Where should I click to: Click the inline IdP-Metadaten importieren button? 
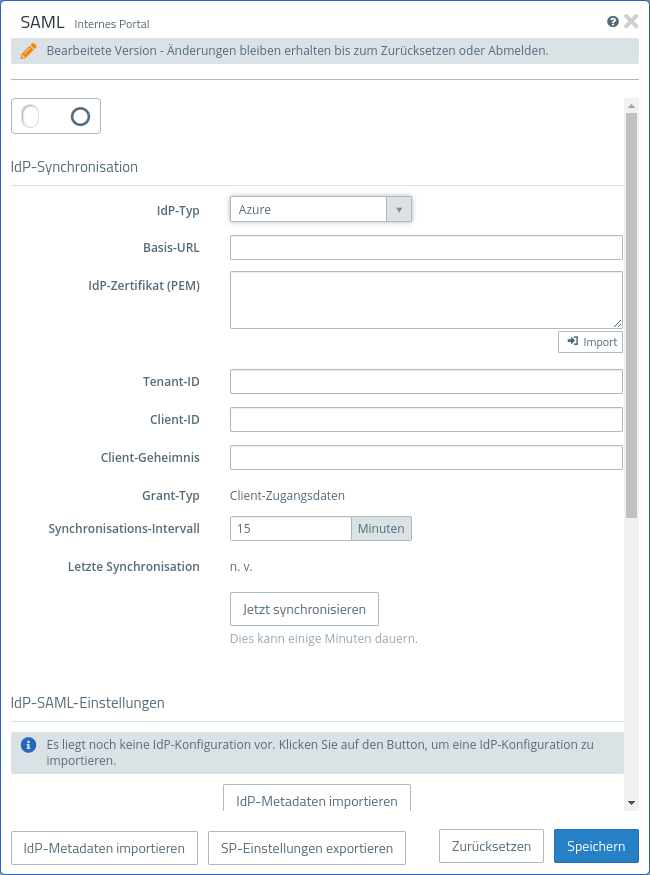pyautogui.click(x=316, y=800)
